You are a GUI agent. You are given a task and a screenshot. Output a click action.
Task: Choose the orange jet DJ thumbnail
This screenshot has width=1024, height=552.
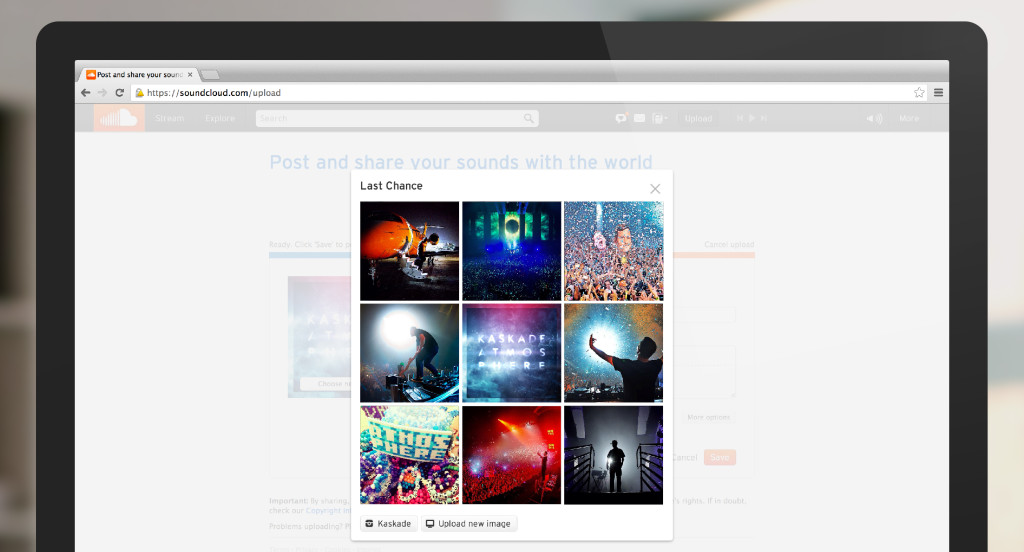[x=409, y=251]
